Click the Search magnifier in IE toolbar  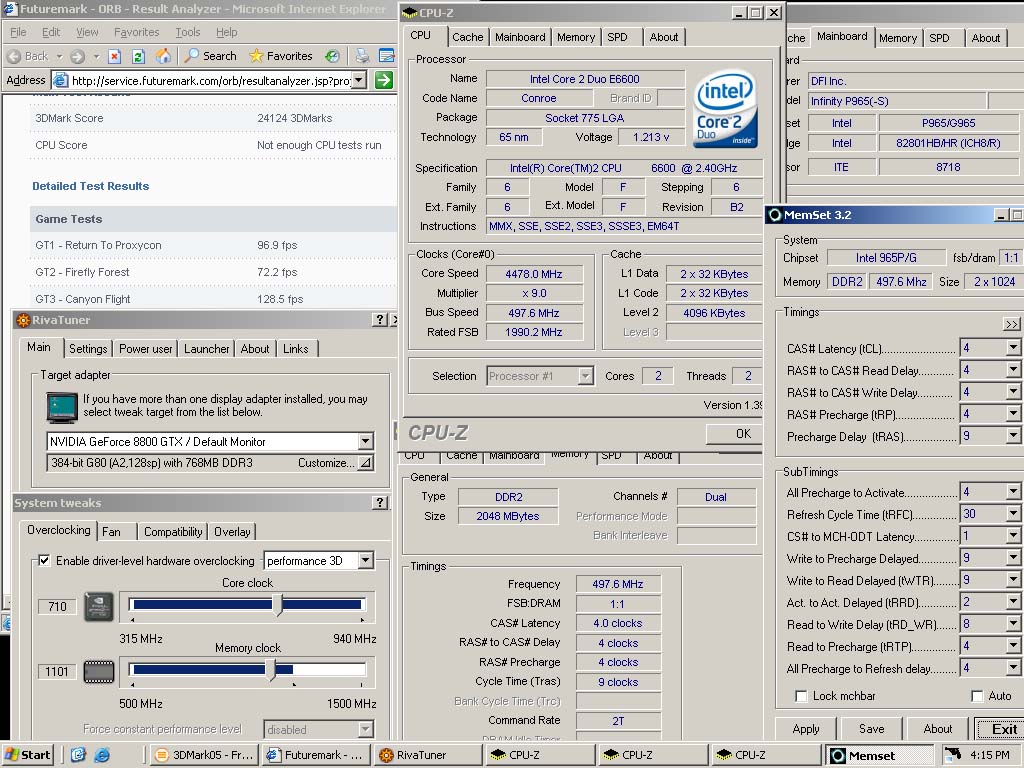pyautogui.click(x=191, y=56)
